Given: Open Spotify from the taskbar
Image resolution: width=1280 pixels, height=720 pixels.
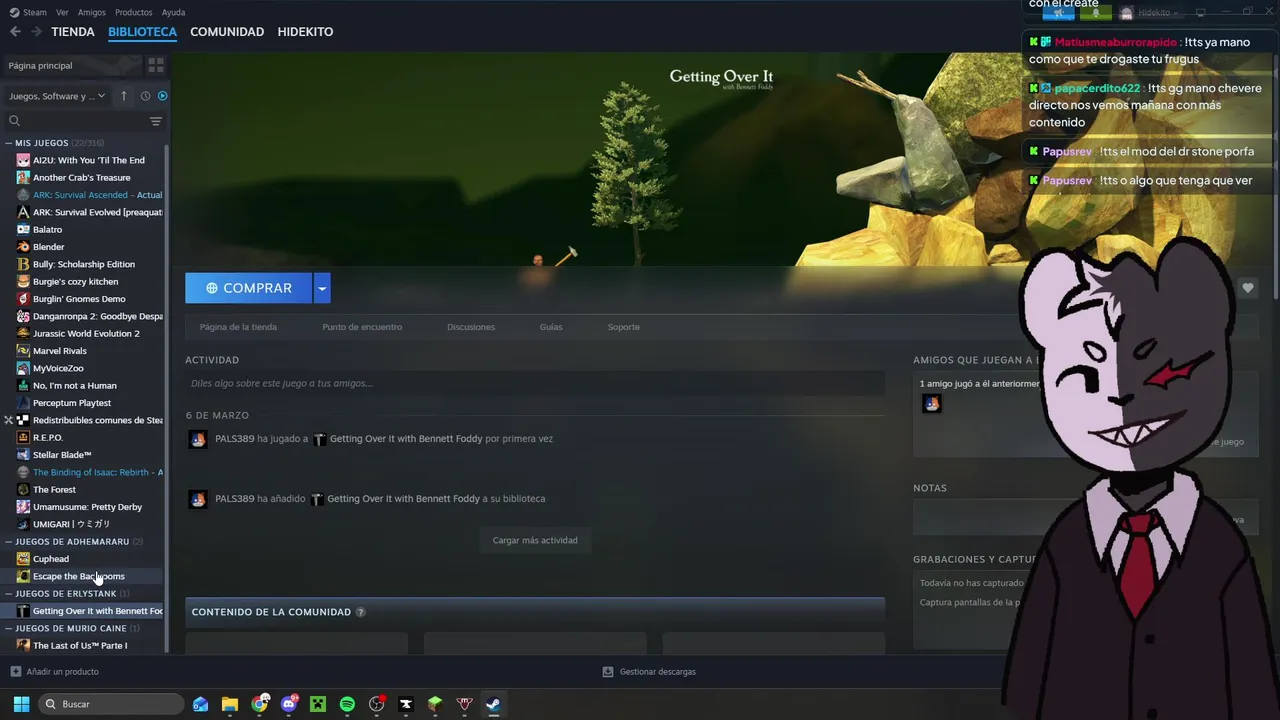Looking at the screenshot, I should 347,704.
